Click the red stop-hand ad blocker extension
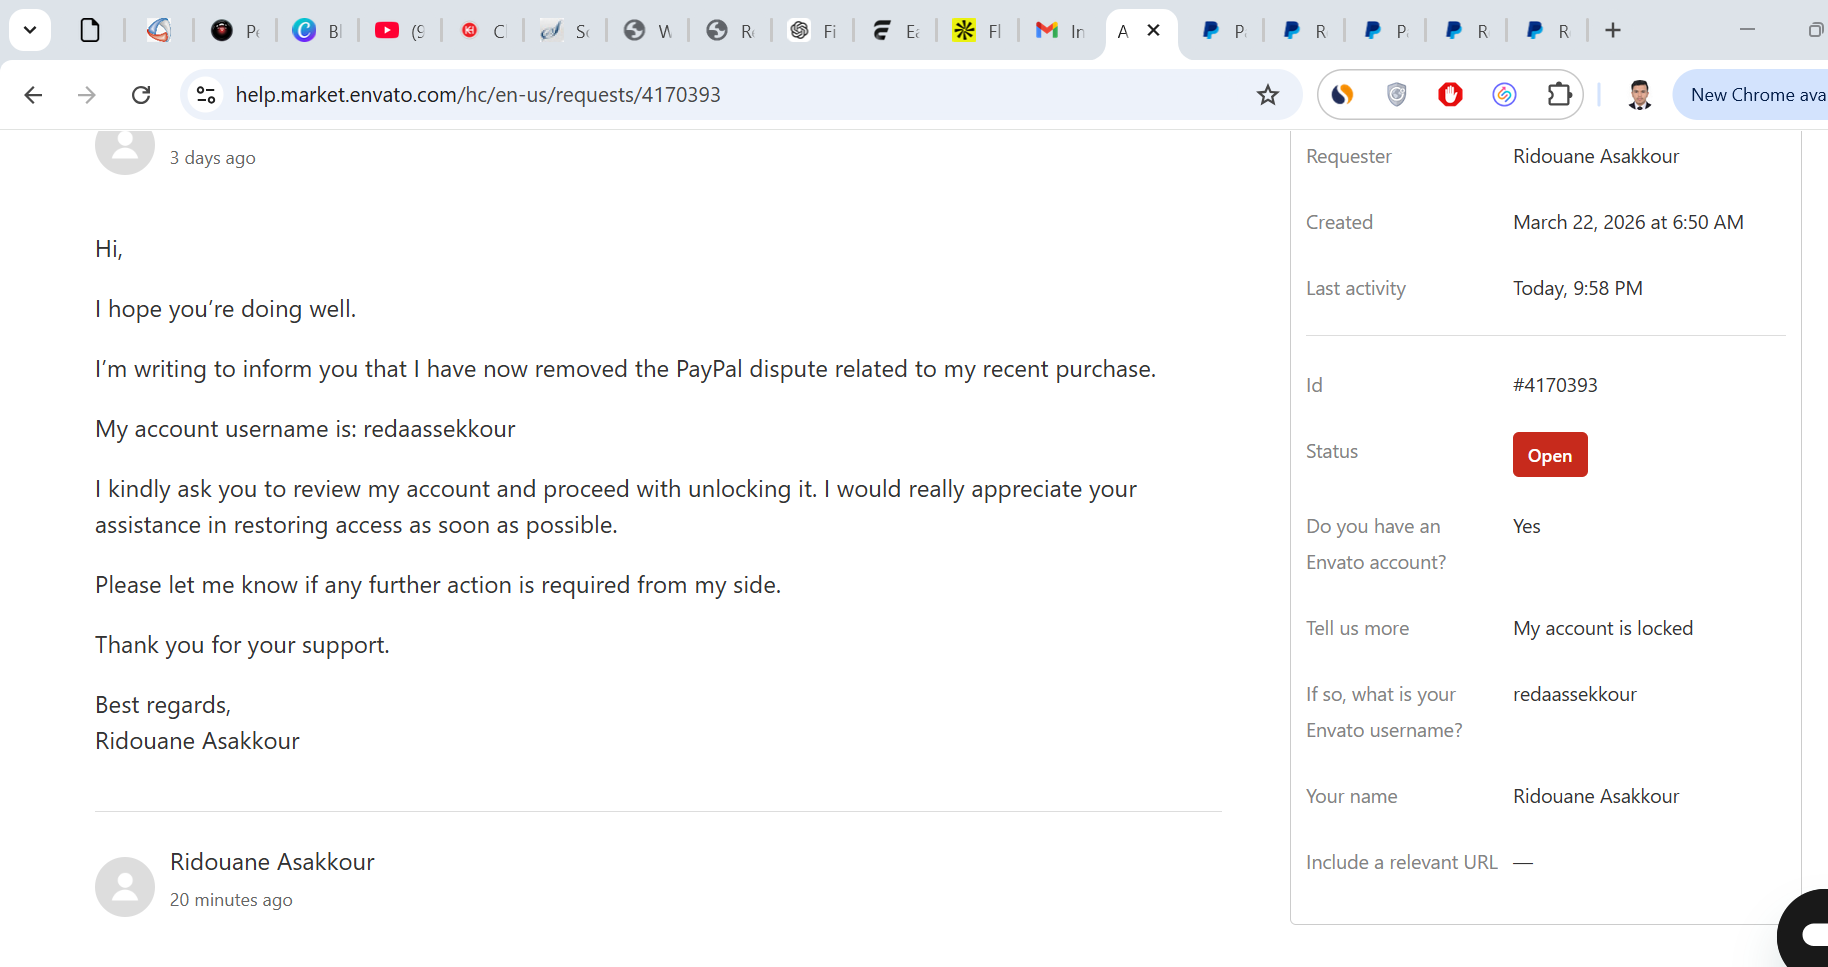Viewport: 1828px width, 967px height. point(1450,95)
